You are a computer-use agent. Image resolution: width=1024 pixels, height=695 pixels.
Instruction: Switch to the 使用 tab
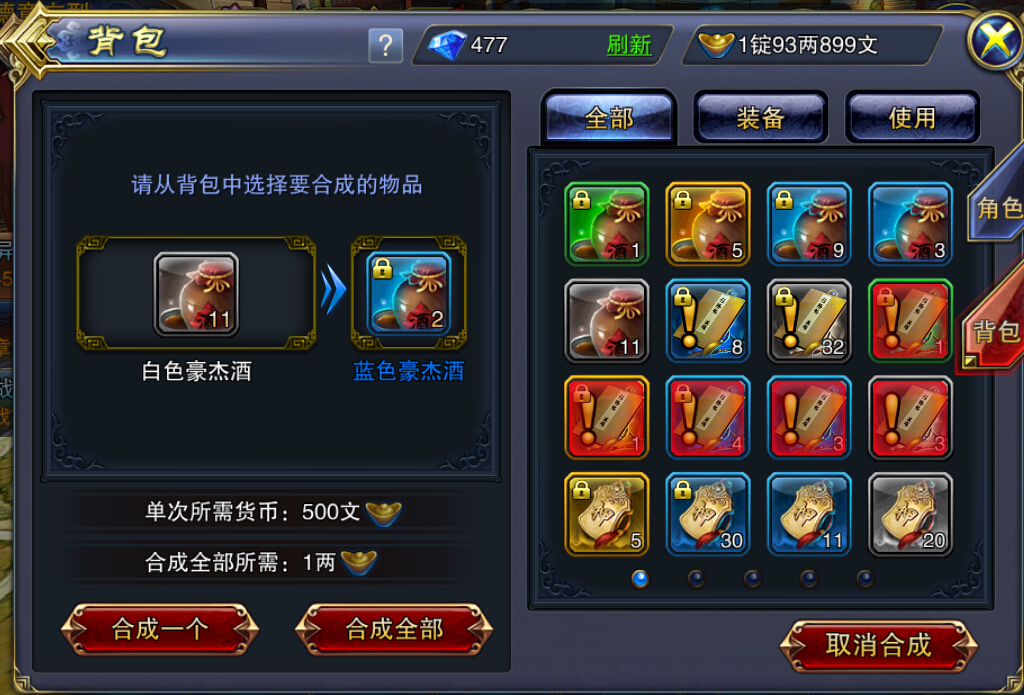[x=912, y=118]
